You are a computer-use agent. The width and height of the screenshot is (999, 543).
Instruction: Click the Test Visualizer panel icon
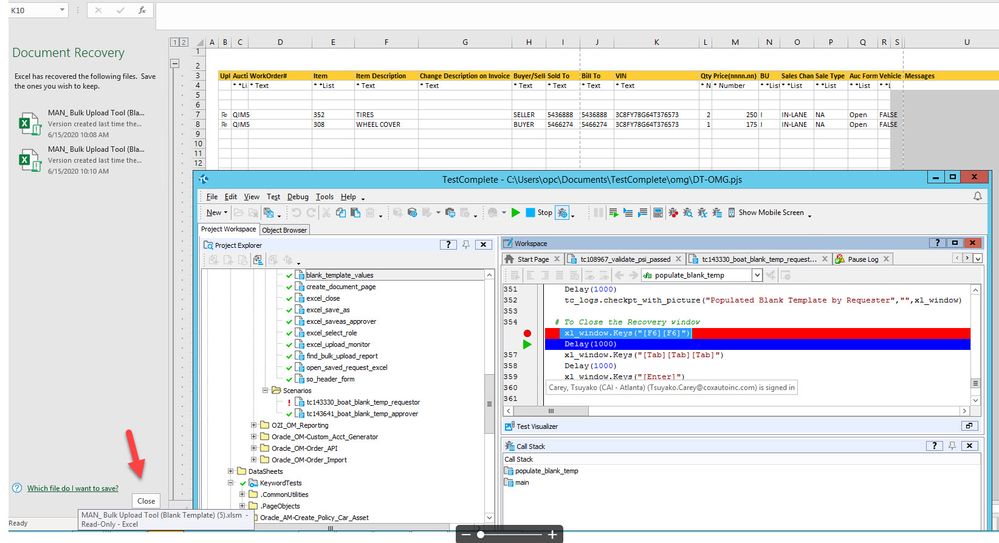(x=509, y=425)
